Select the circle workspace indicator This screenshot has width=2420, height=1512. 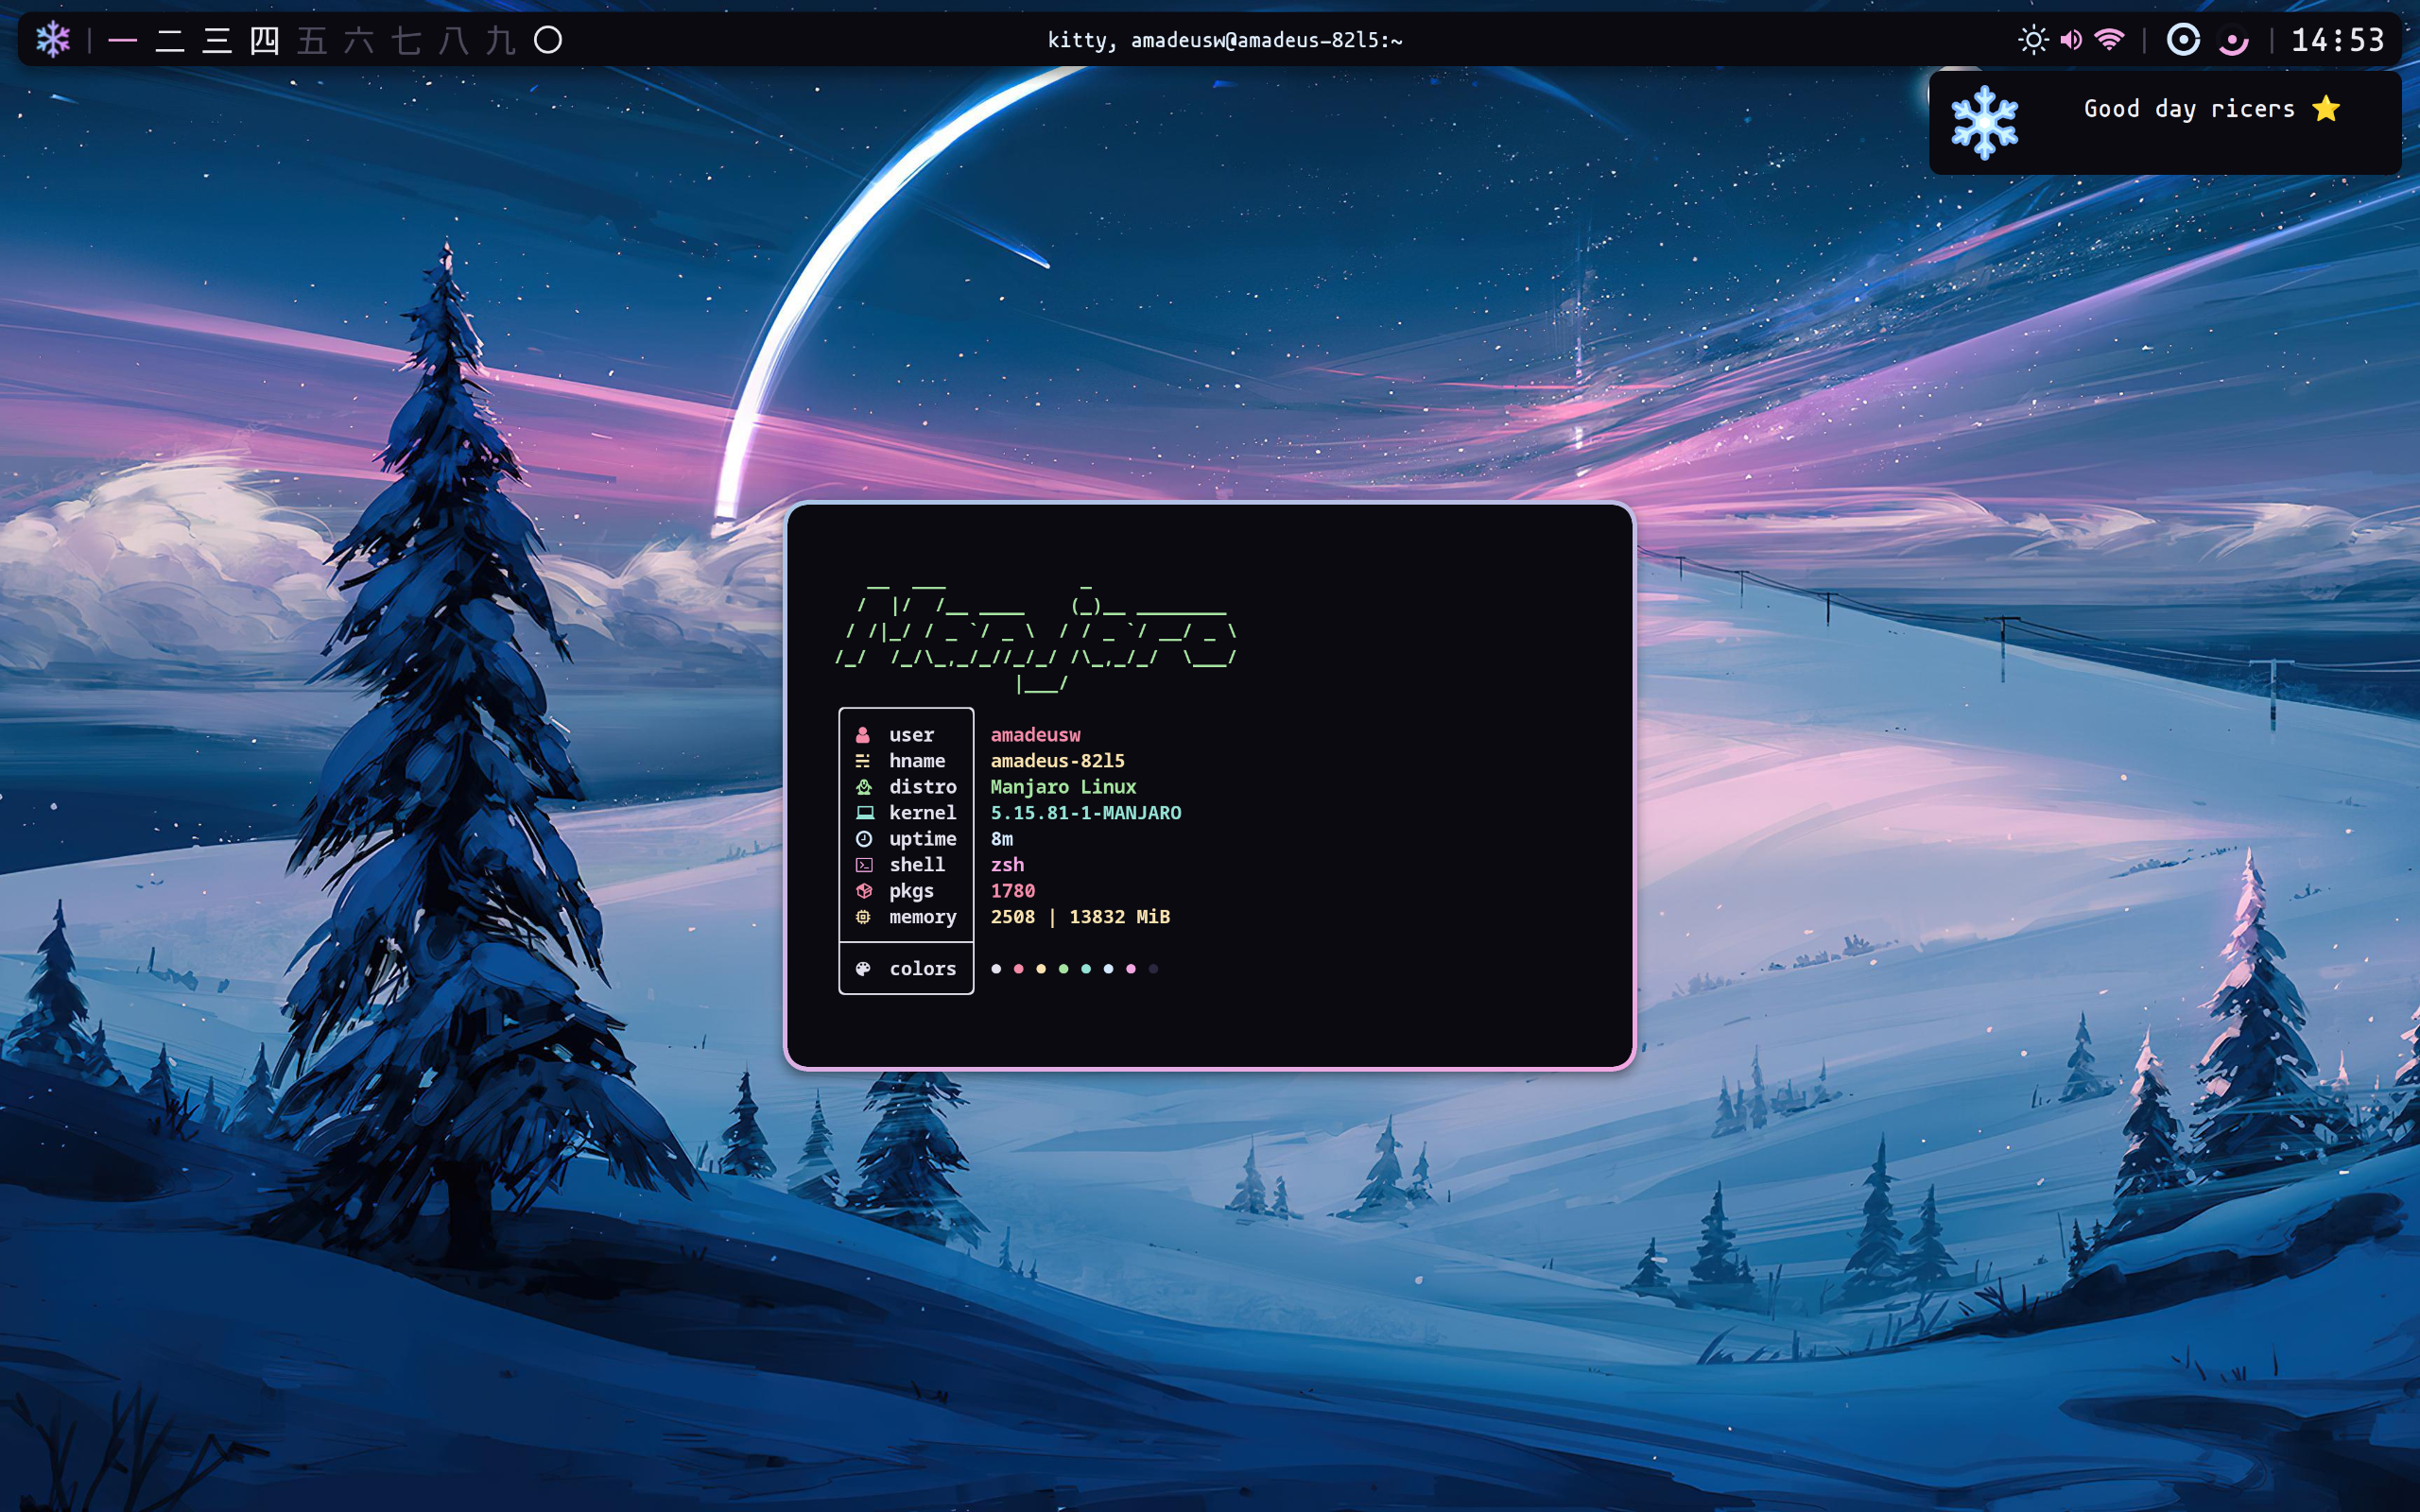coord(548,40)
